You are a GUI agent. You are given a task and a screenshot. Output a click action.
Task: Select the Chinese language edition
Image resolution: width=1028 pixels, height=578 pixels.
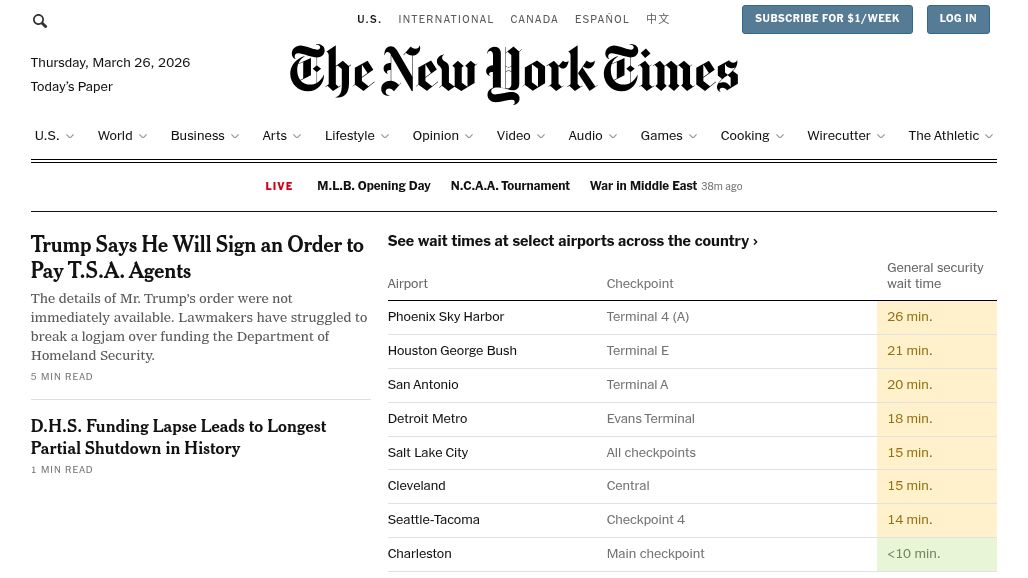point(658,19)
